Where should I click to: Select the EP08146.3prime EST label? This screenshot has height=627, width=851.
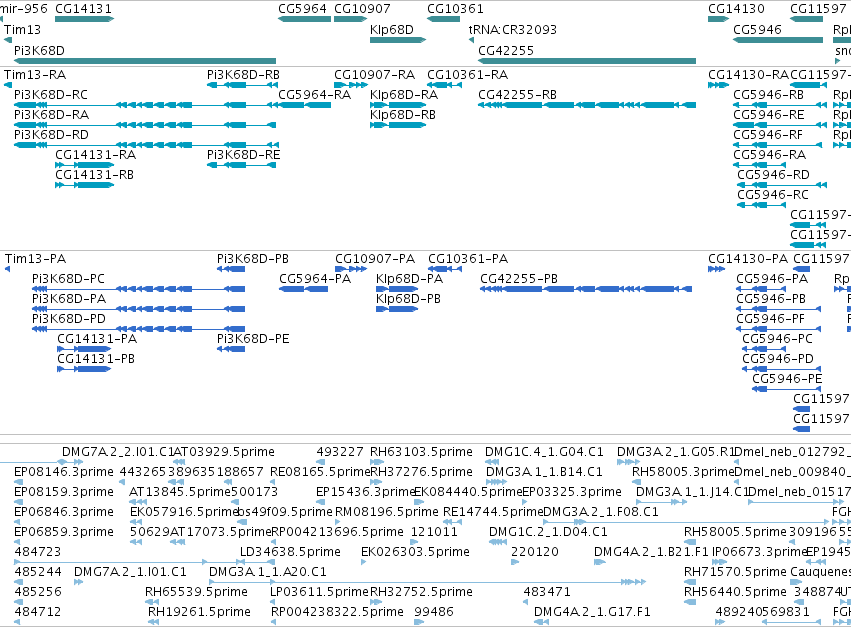(x=64, y=472)
